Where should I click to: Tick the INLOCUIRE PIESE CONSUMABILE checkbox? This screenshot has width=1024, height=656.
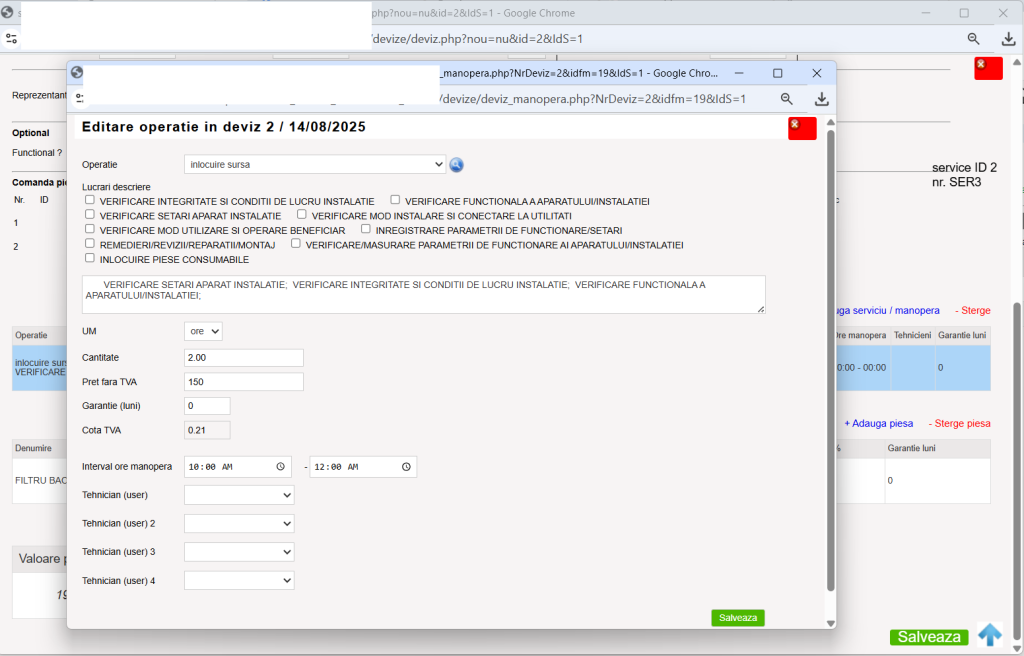pyautogui.click(x=89, y=258)
